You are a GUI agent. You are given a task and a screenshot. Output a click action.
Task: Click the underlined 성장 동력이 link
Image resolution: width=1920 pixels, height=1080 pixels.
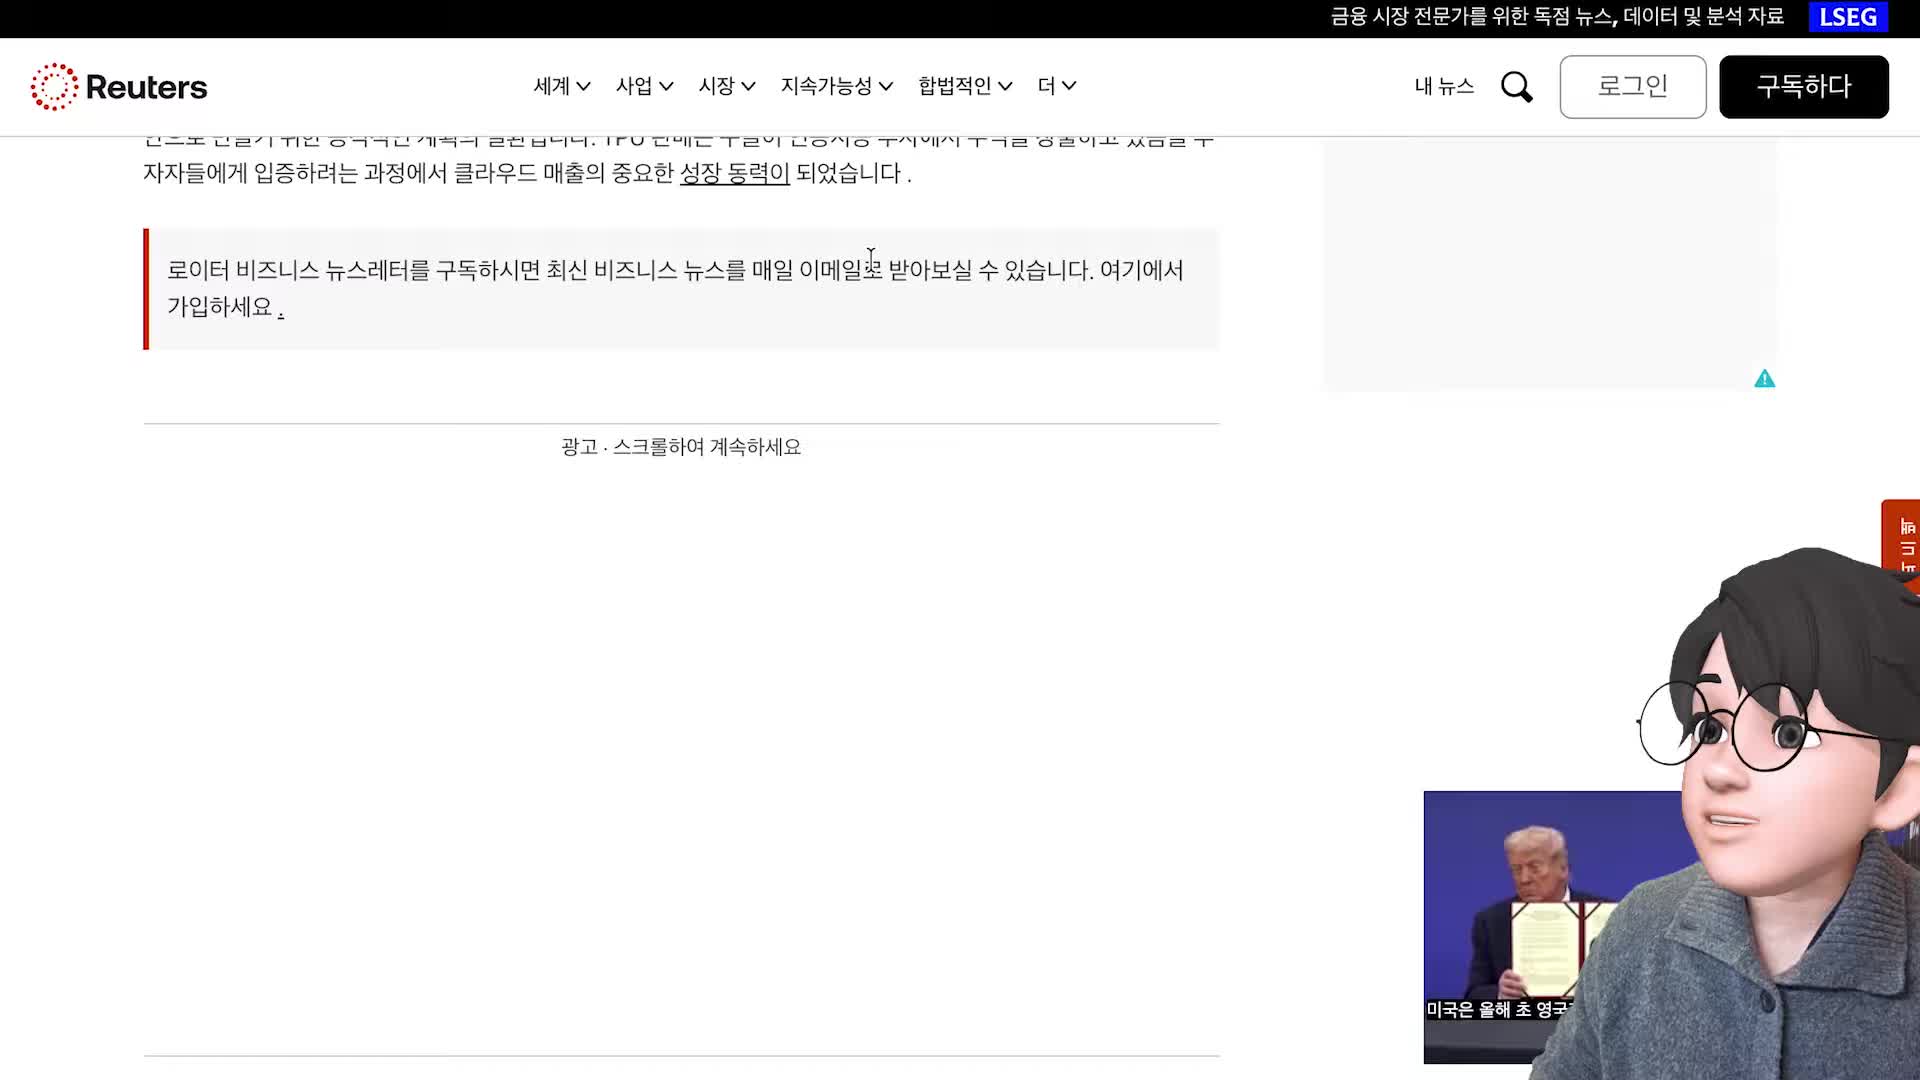point(734,174)
